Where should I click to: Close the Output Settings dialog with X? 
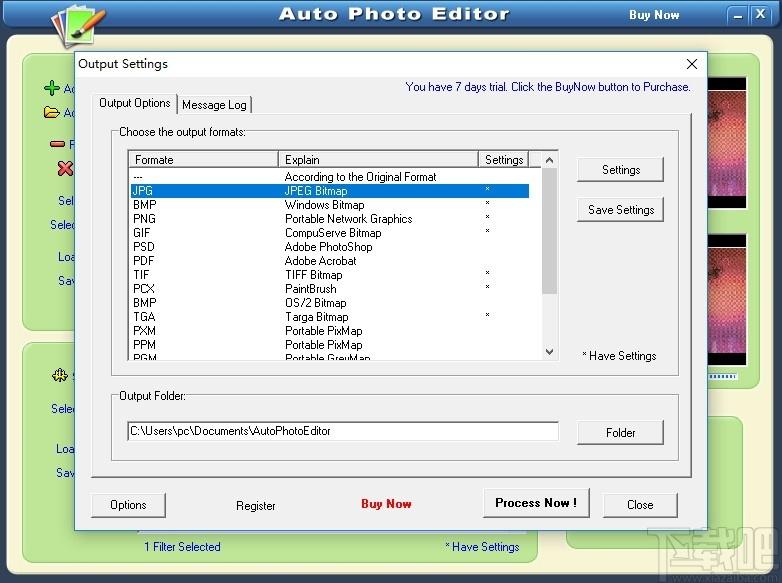[x=692, y=64]
